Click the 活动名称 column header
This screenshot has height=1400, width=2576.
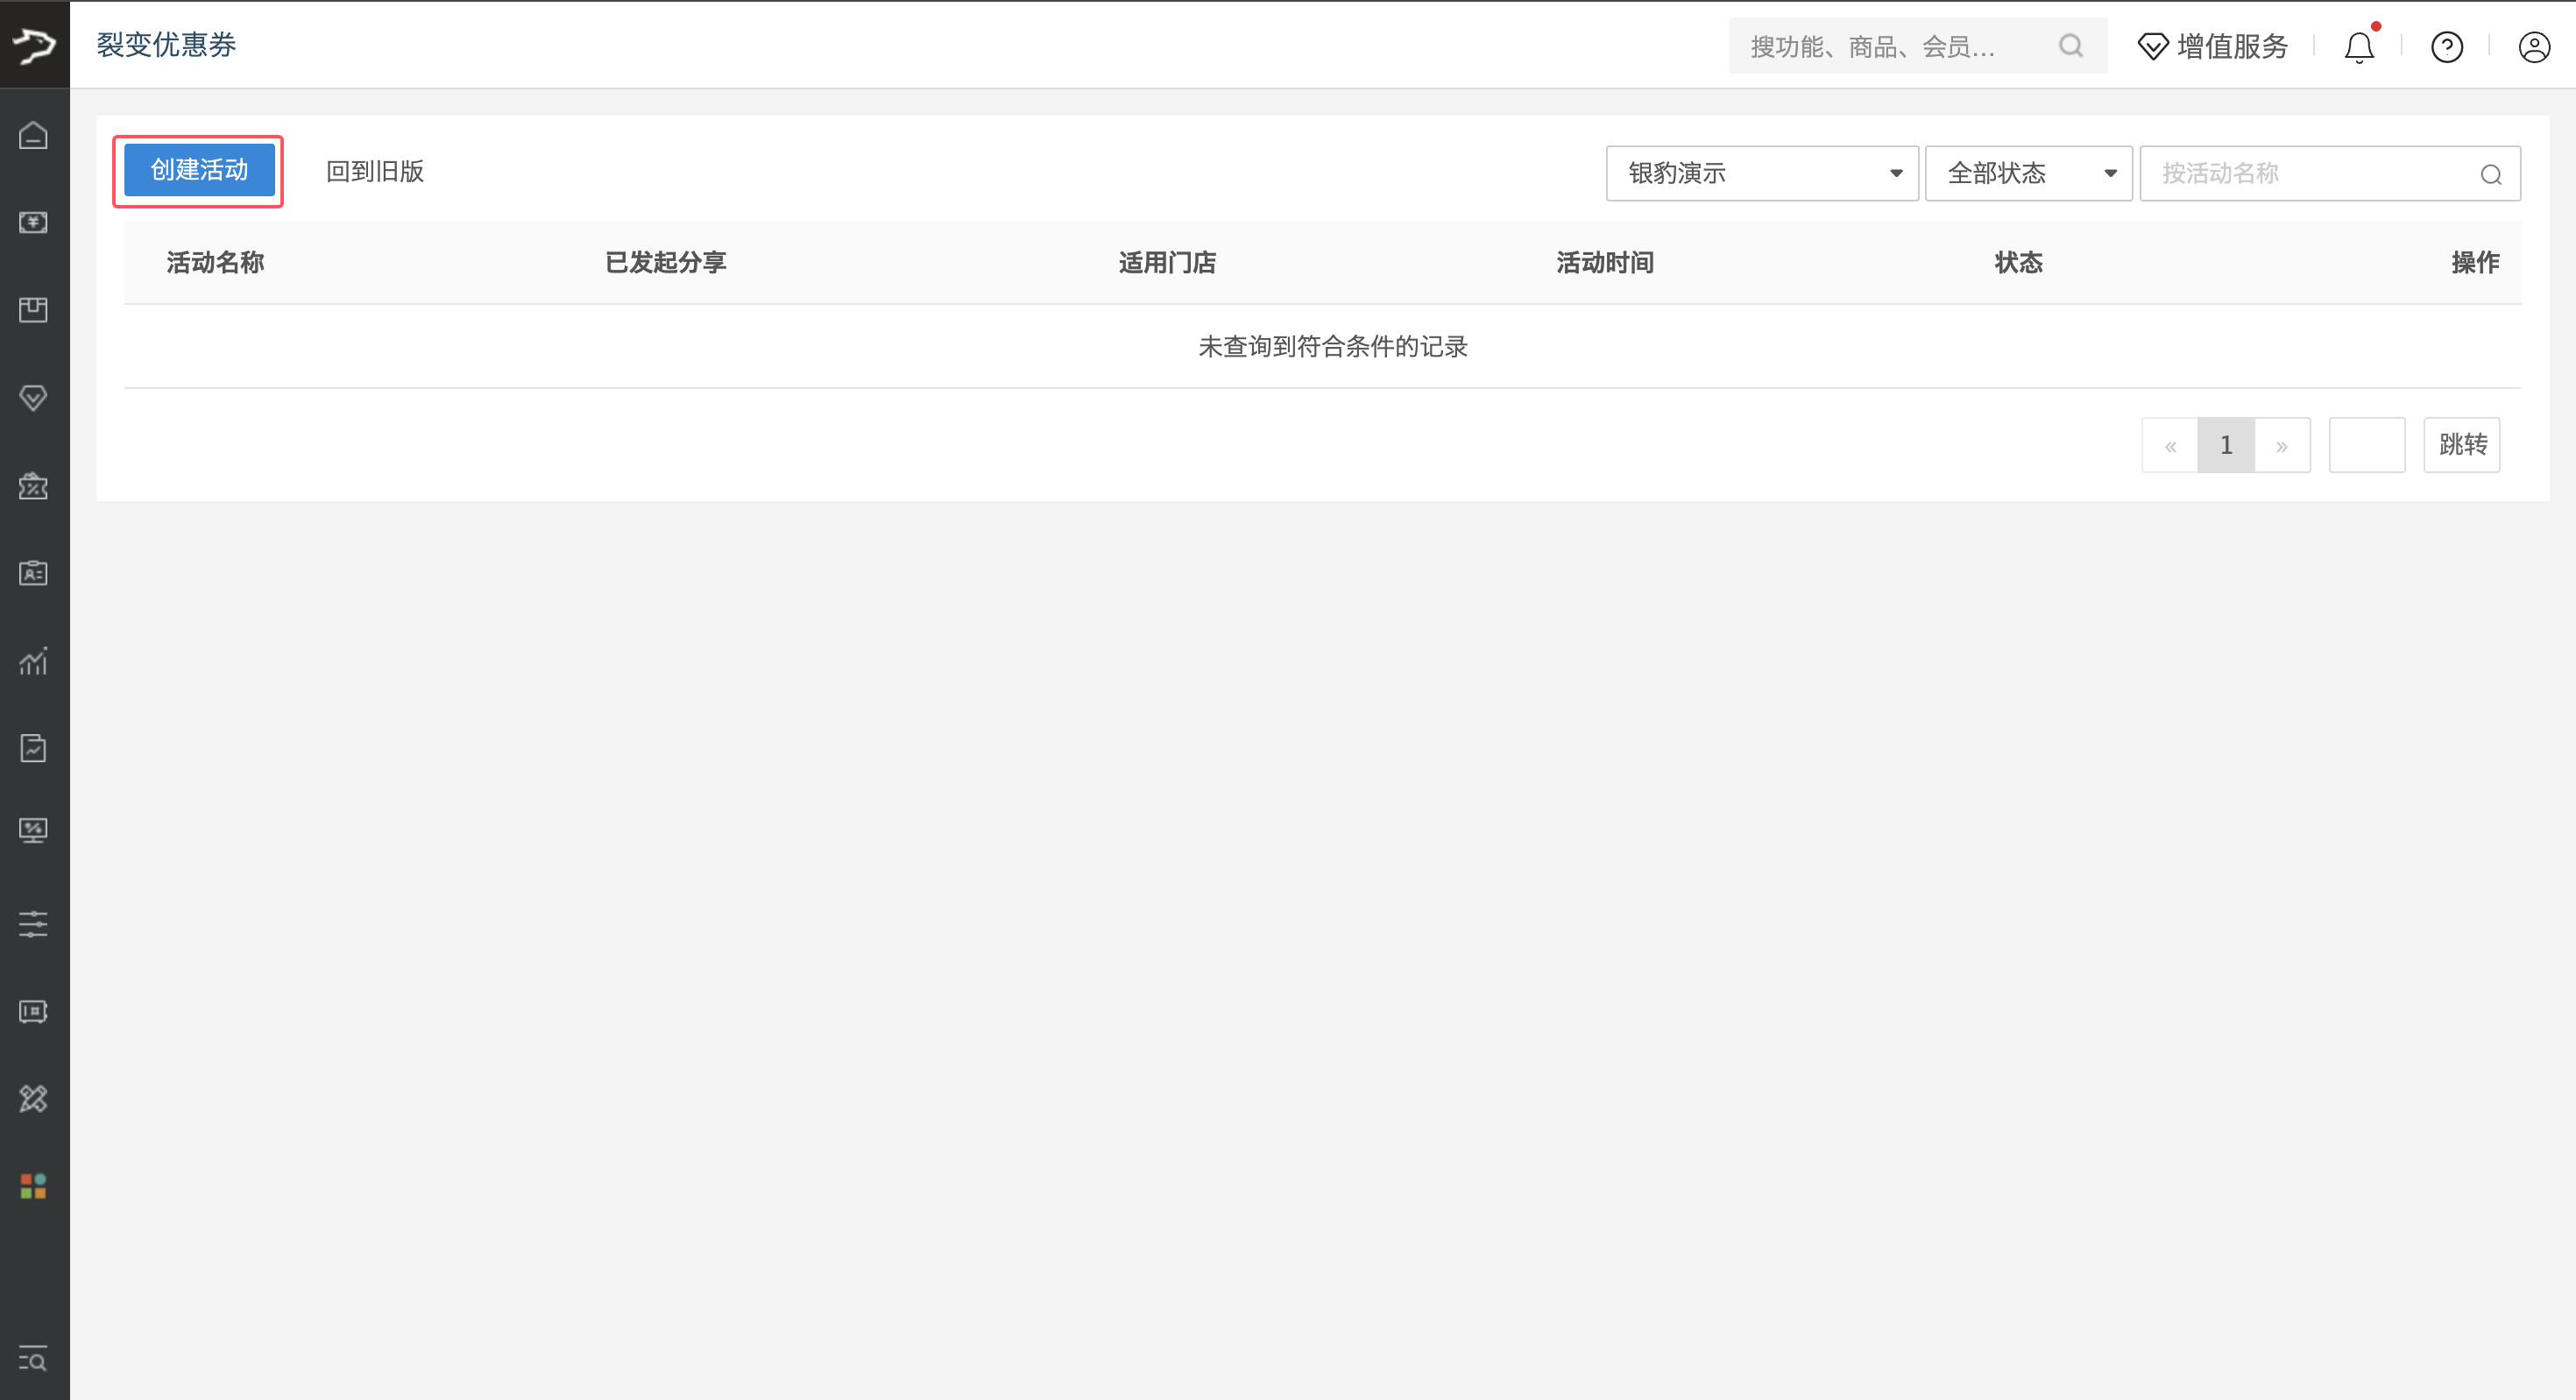pos(215,263)
